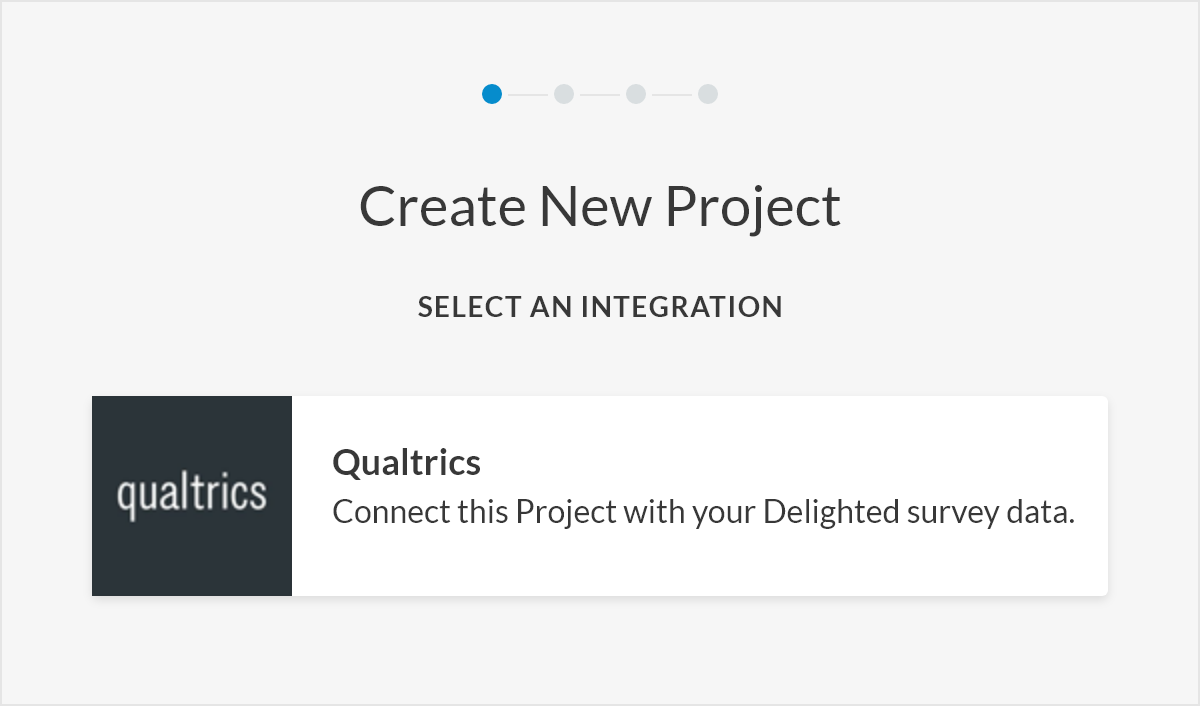Open the bold Qualtrics integration title
1200x706 pixels.
point(407,463)
